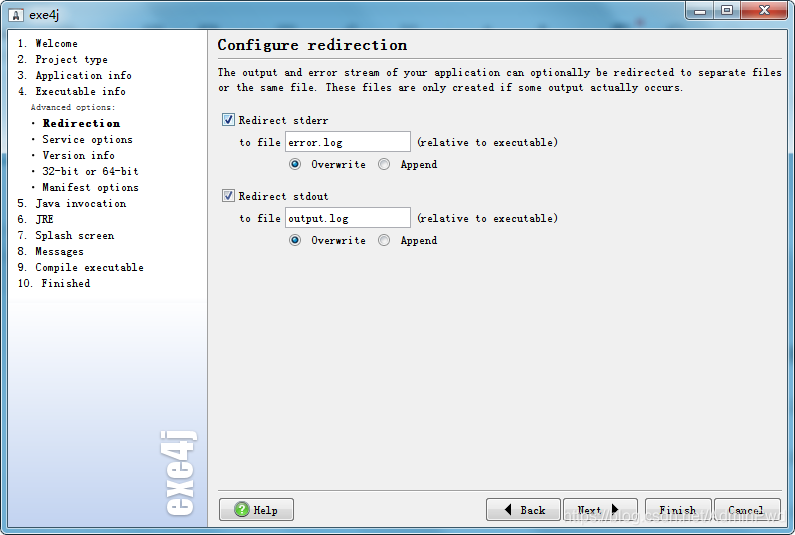Open Service options in the sidebar
This screenshot has width=795, height=535.
87,139
